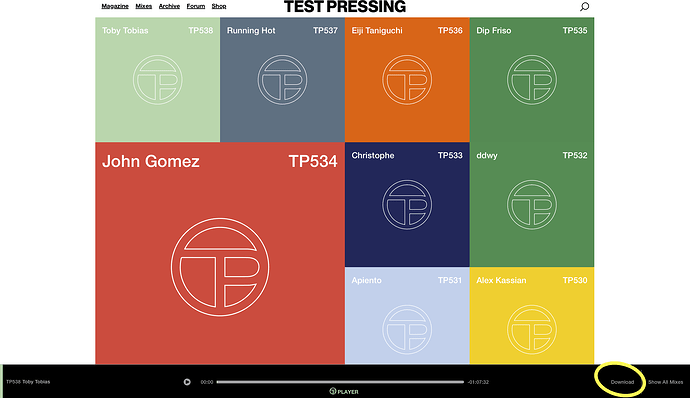Viewport: 690px width, 398px height.
Task: Click the TP logo on John Gomez tile
Action: pos(220,267)
